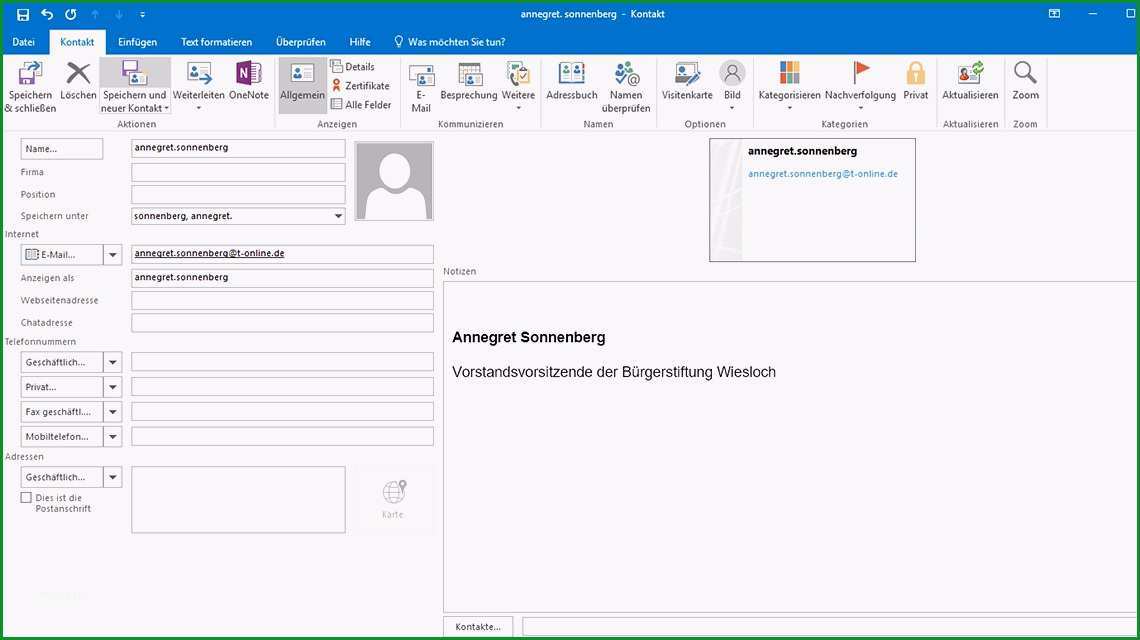Click 'Was möchten Sie tun?' search box
Viewport: 1140px width, 640px height.
(x=449, y=41)
